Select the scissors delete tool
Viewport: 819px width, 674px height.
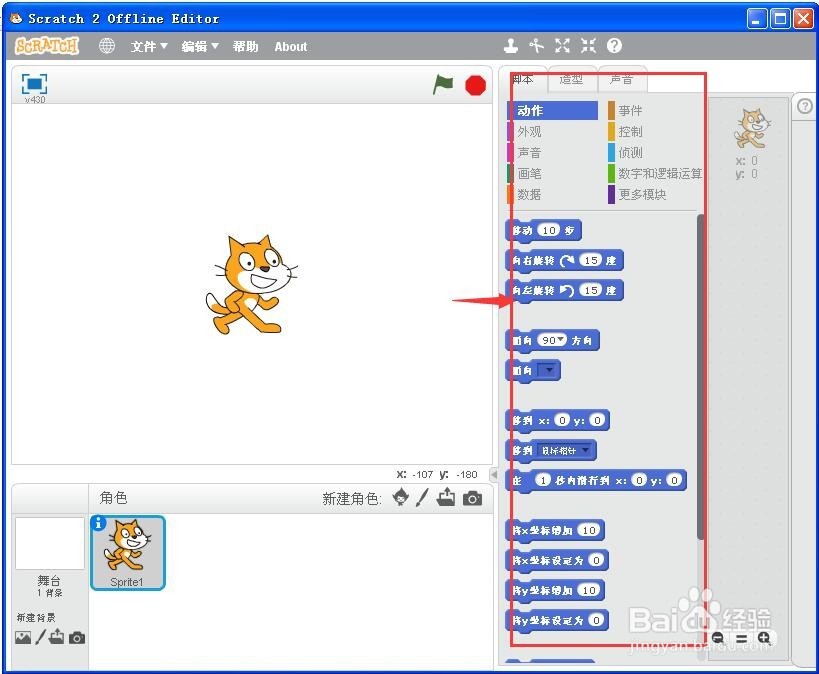click(536, 46)
